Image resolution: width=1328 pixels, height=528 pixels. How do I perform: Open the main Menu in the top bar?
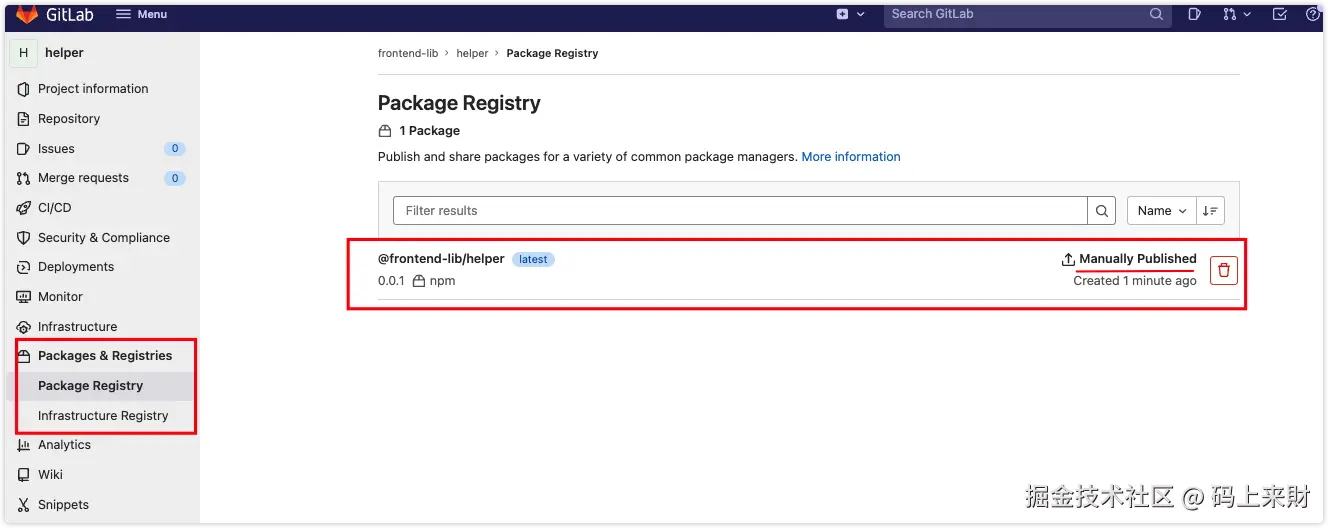[x=141, y=14]
